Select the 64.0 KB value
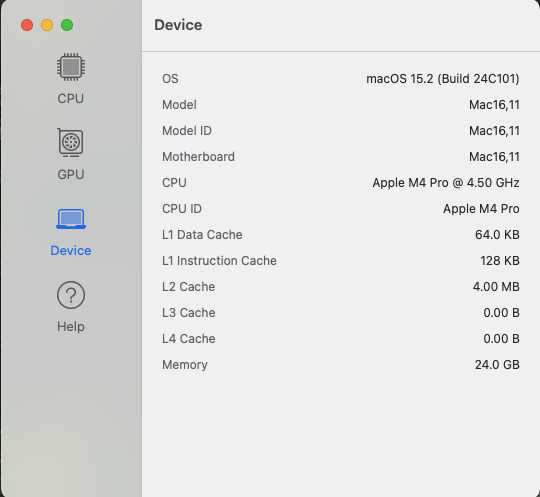Viewport: 540px width, 497px height. pyautogui.click(x=497, y=235)
